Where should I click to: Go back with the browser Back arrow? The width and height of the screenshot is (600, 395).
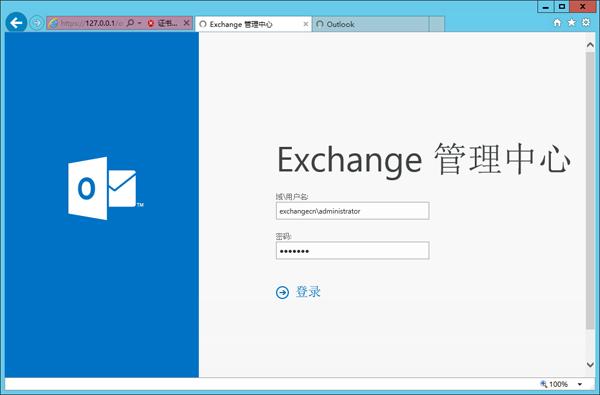tap(16, 23)
